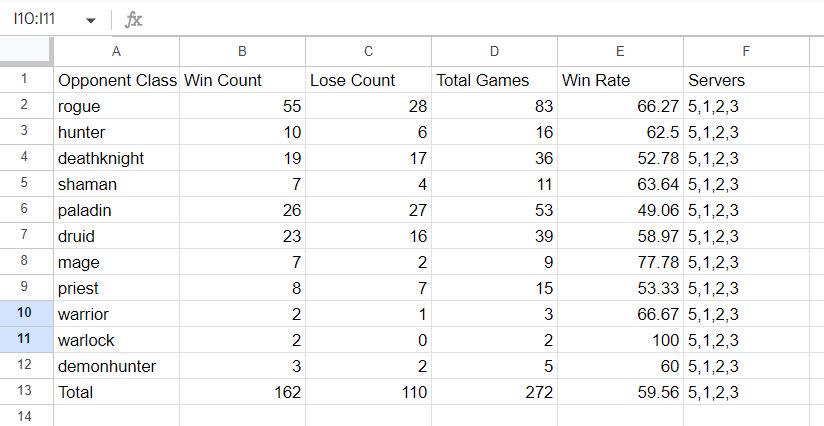Viewport: 824px width, 426px height.
Task: Select row 13 header
Action: [26, 392]
